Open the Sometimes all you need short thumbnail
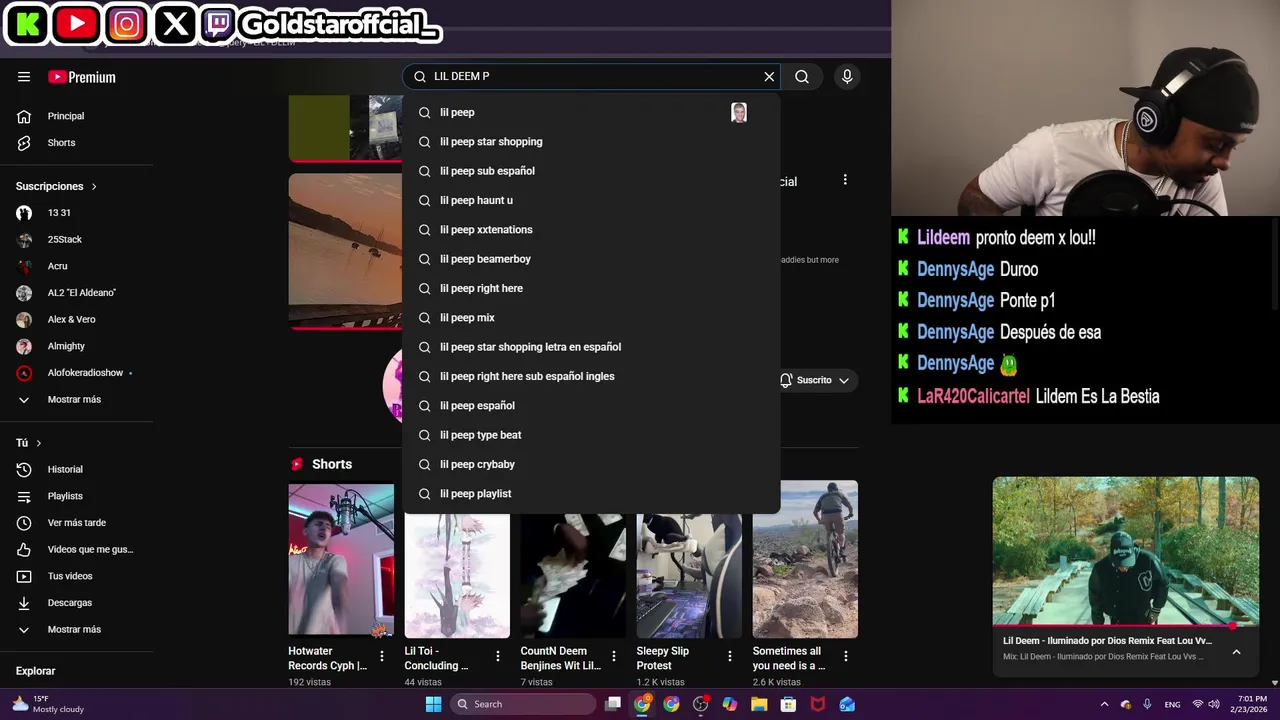The image size is (1280, 720). [805, 559]
